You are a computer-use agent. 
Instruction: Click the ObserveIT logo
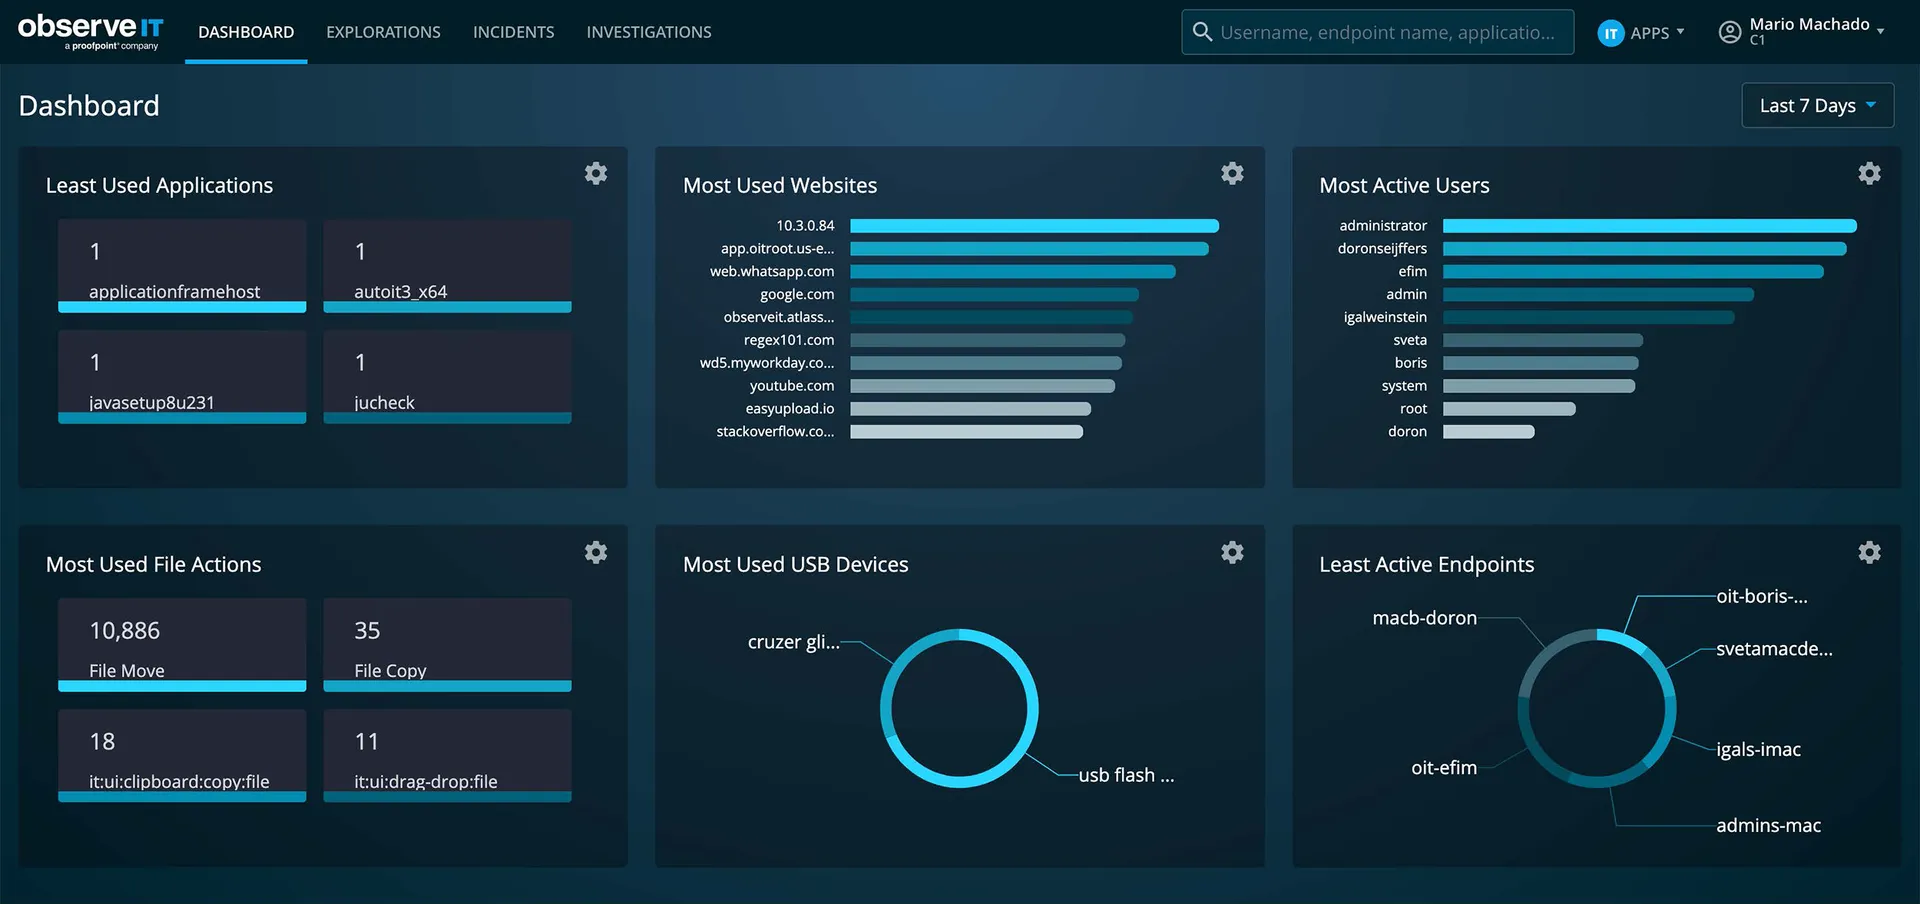[x=90, y=31]
